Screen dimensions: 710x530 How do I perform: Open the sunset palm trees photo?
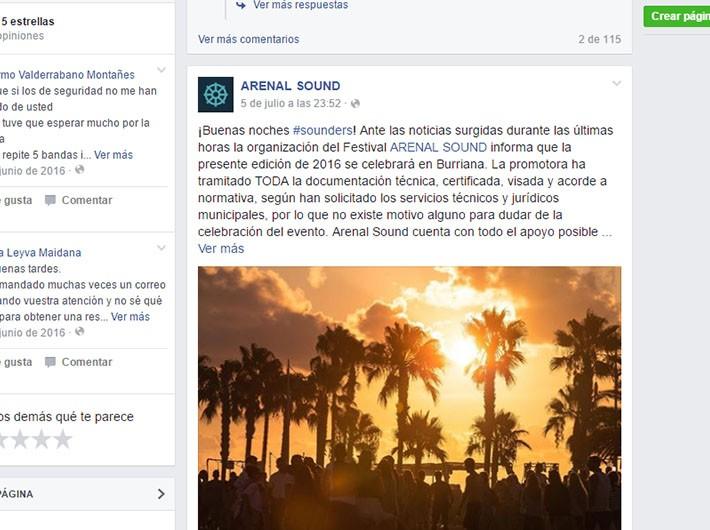[x=409, y=398]
